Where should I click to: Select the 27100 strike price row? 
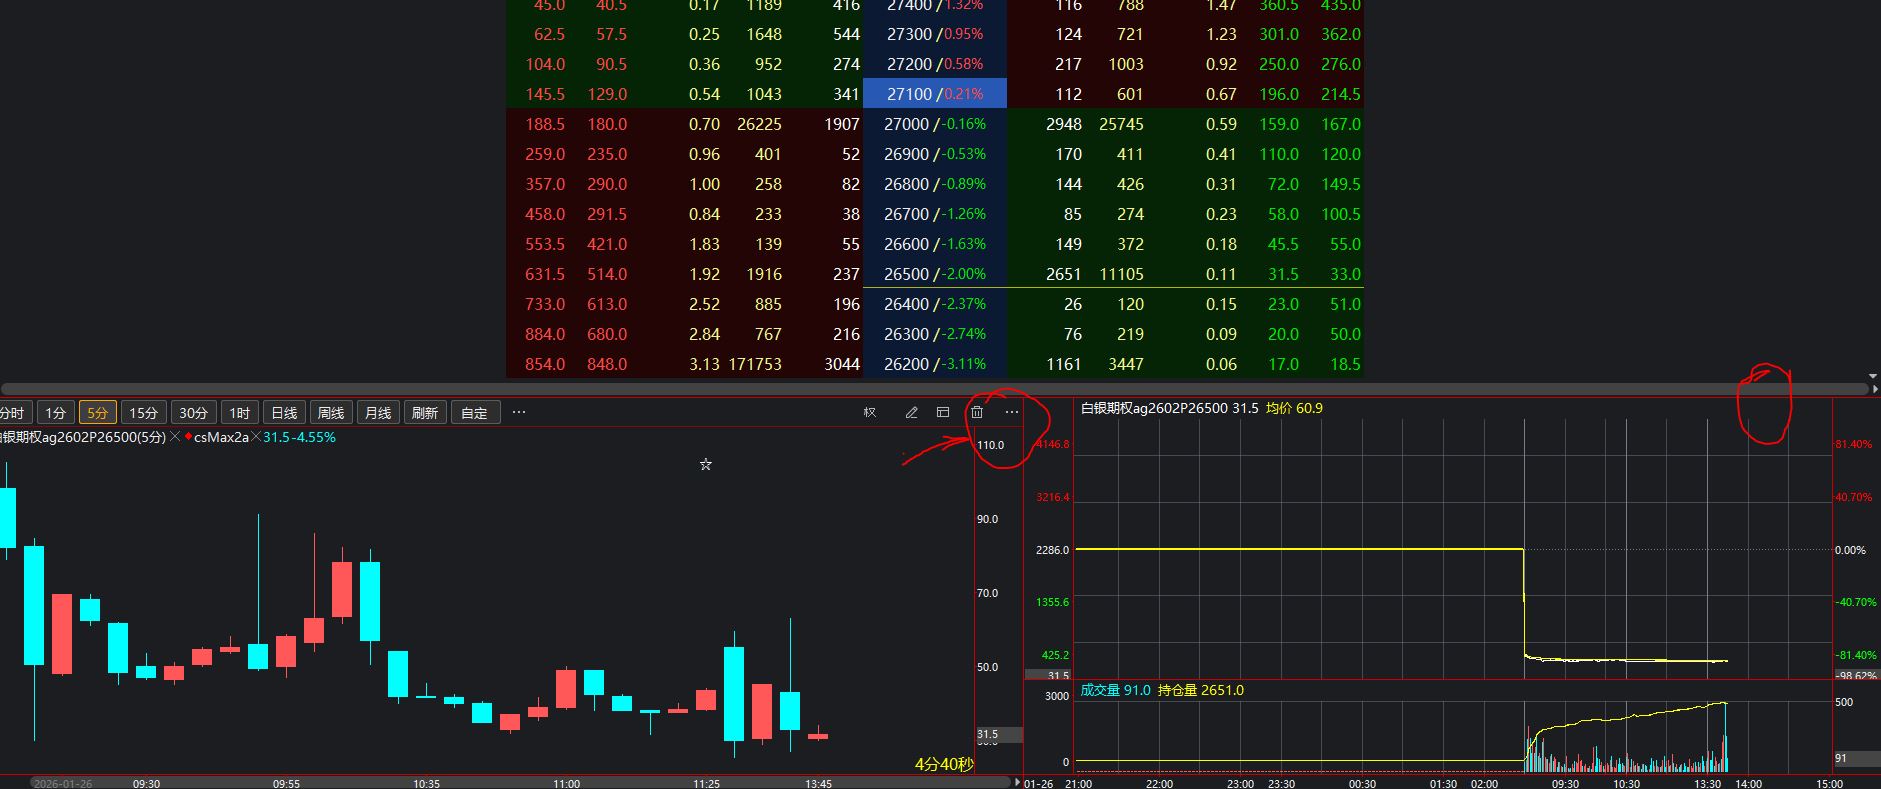(x=934, y=94)
